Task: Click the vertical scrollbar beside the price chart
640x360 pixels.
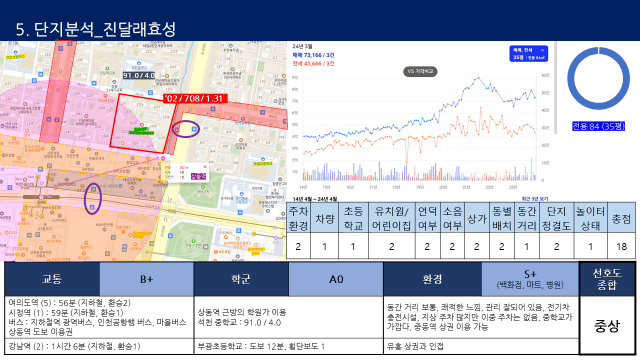Action: [555, 87]
